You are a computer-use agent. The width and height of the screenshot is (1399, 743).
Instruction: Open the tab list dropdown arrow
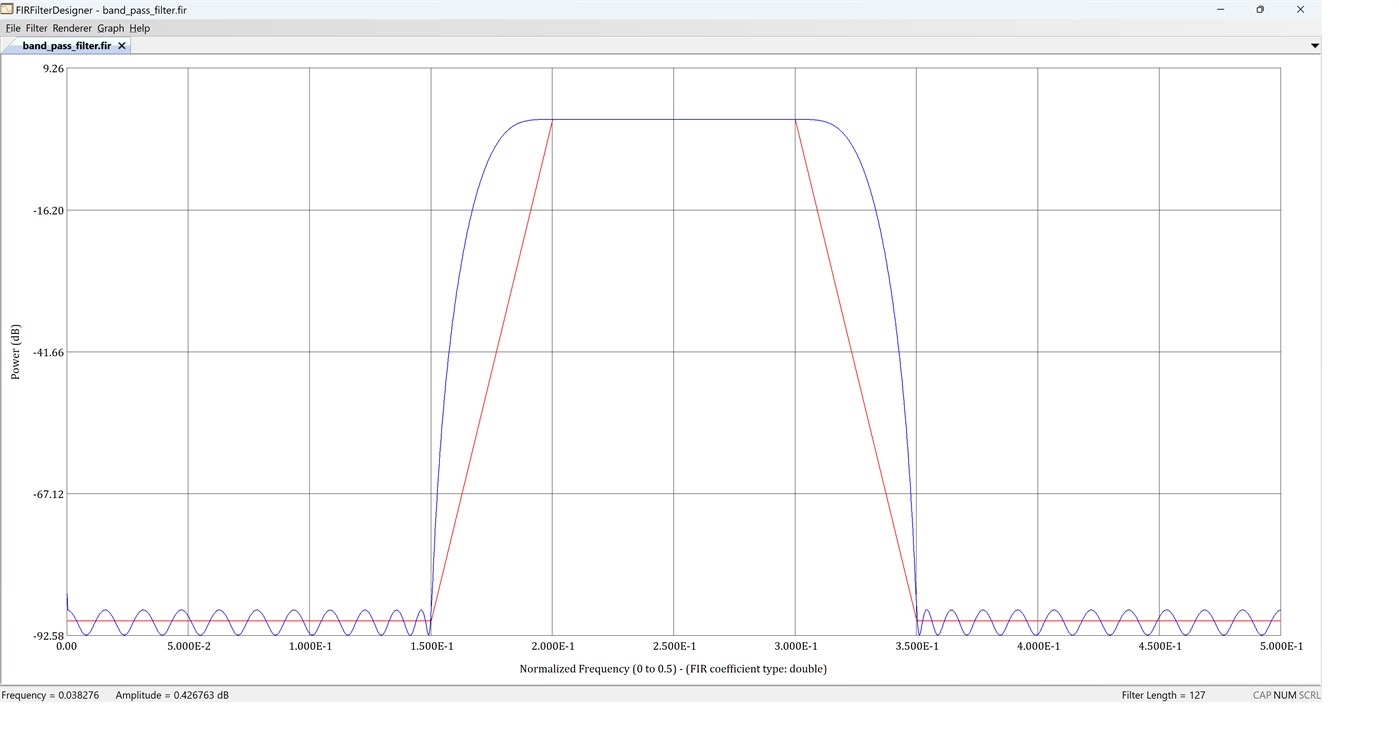(1314, 46)
